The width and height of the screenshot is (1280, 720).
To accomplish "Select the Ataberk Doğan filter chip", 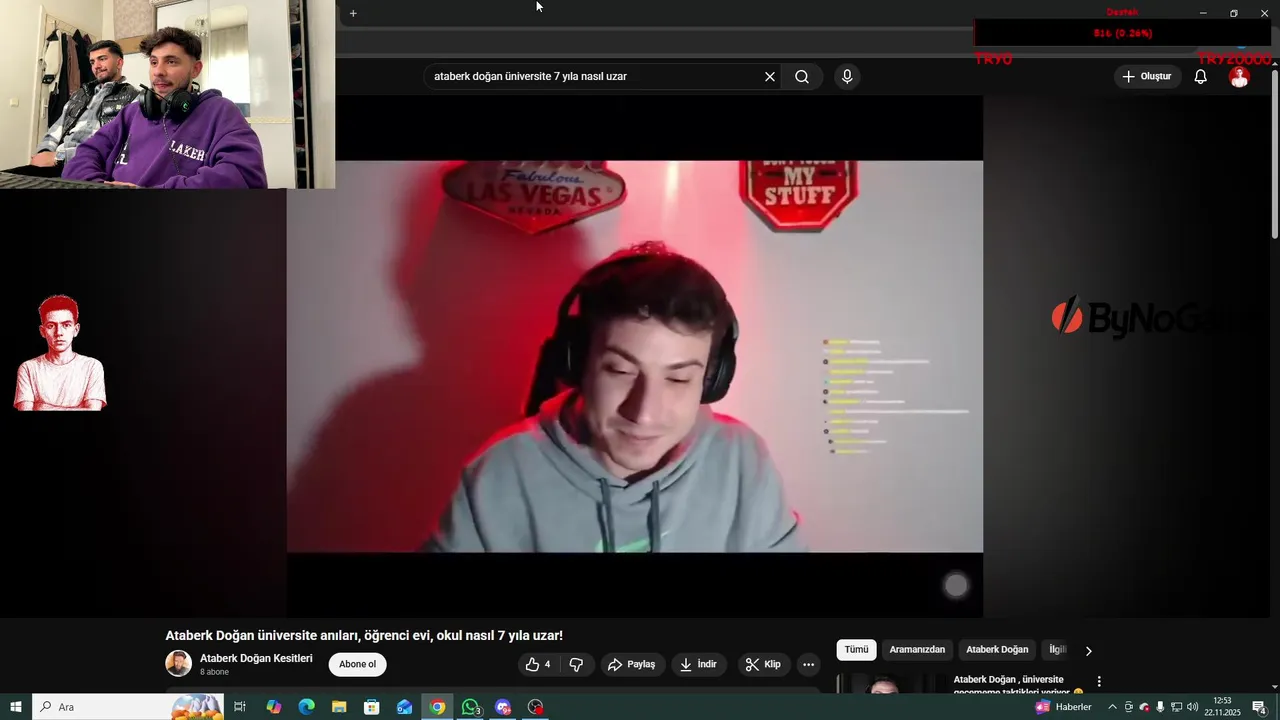I will click(997, 650).
